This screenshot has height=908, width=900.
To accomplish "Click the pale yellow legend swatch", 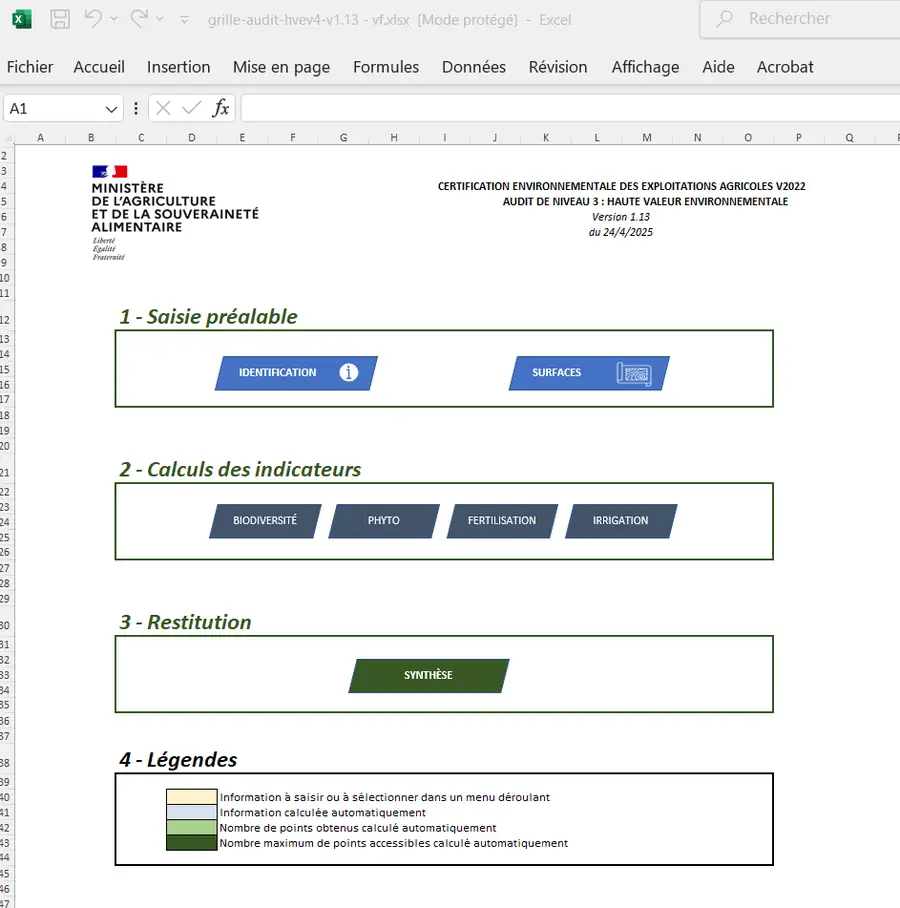I will [192, 797].
